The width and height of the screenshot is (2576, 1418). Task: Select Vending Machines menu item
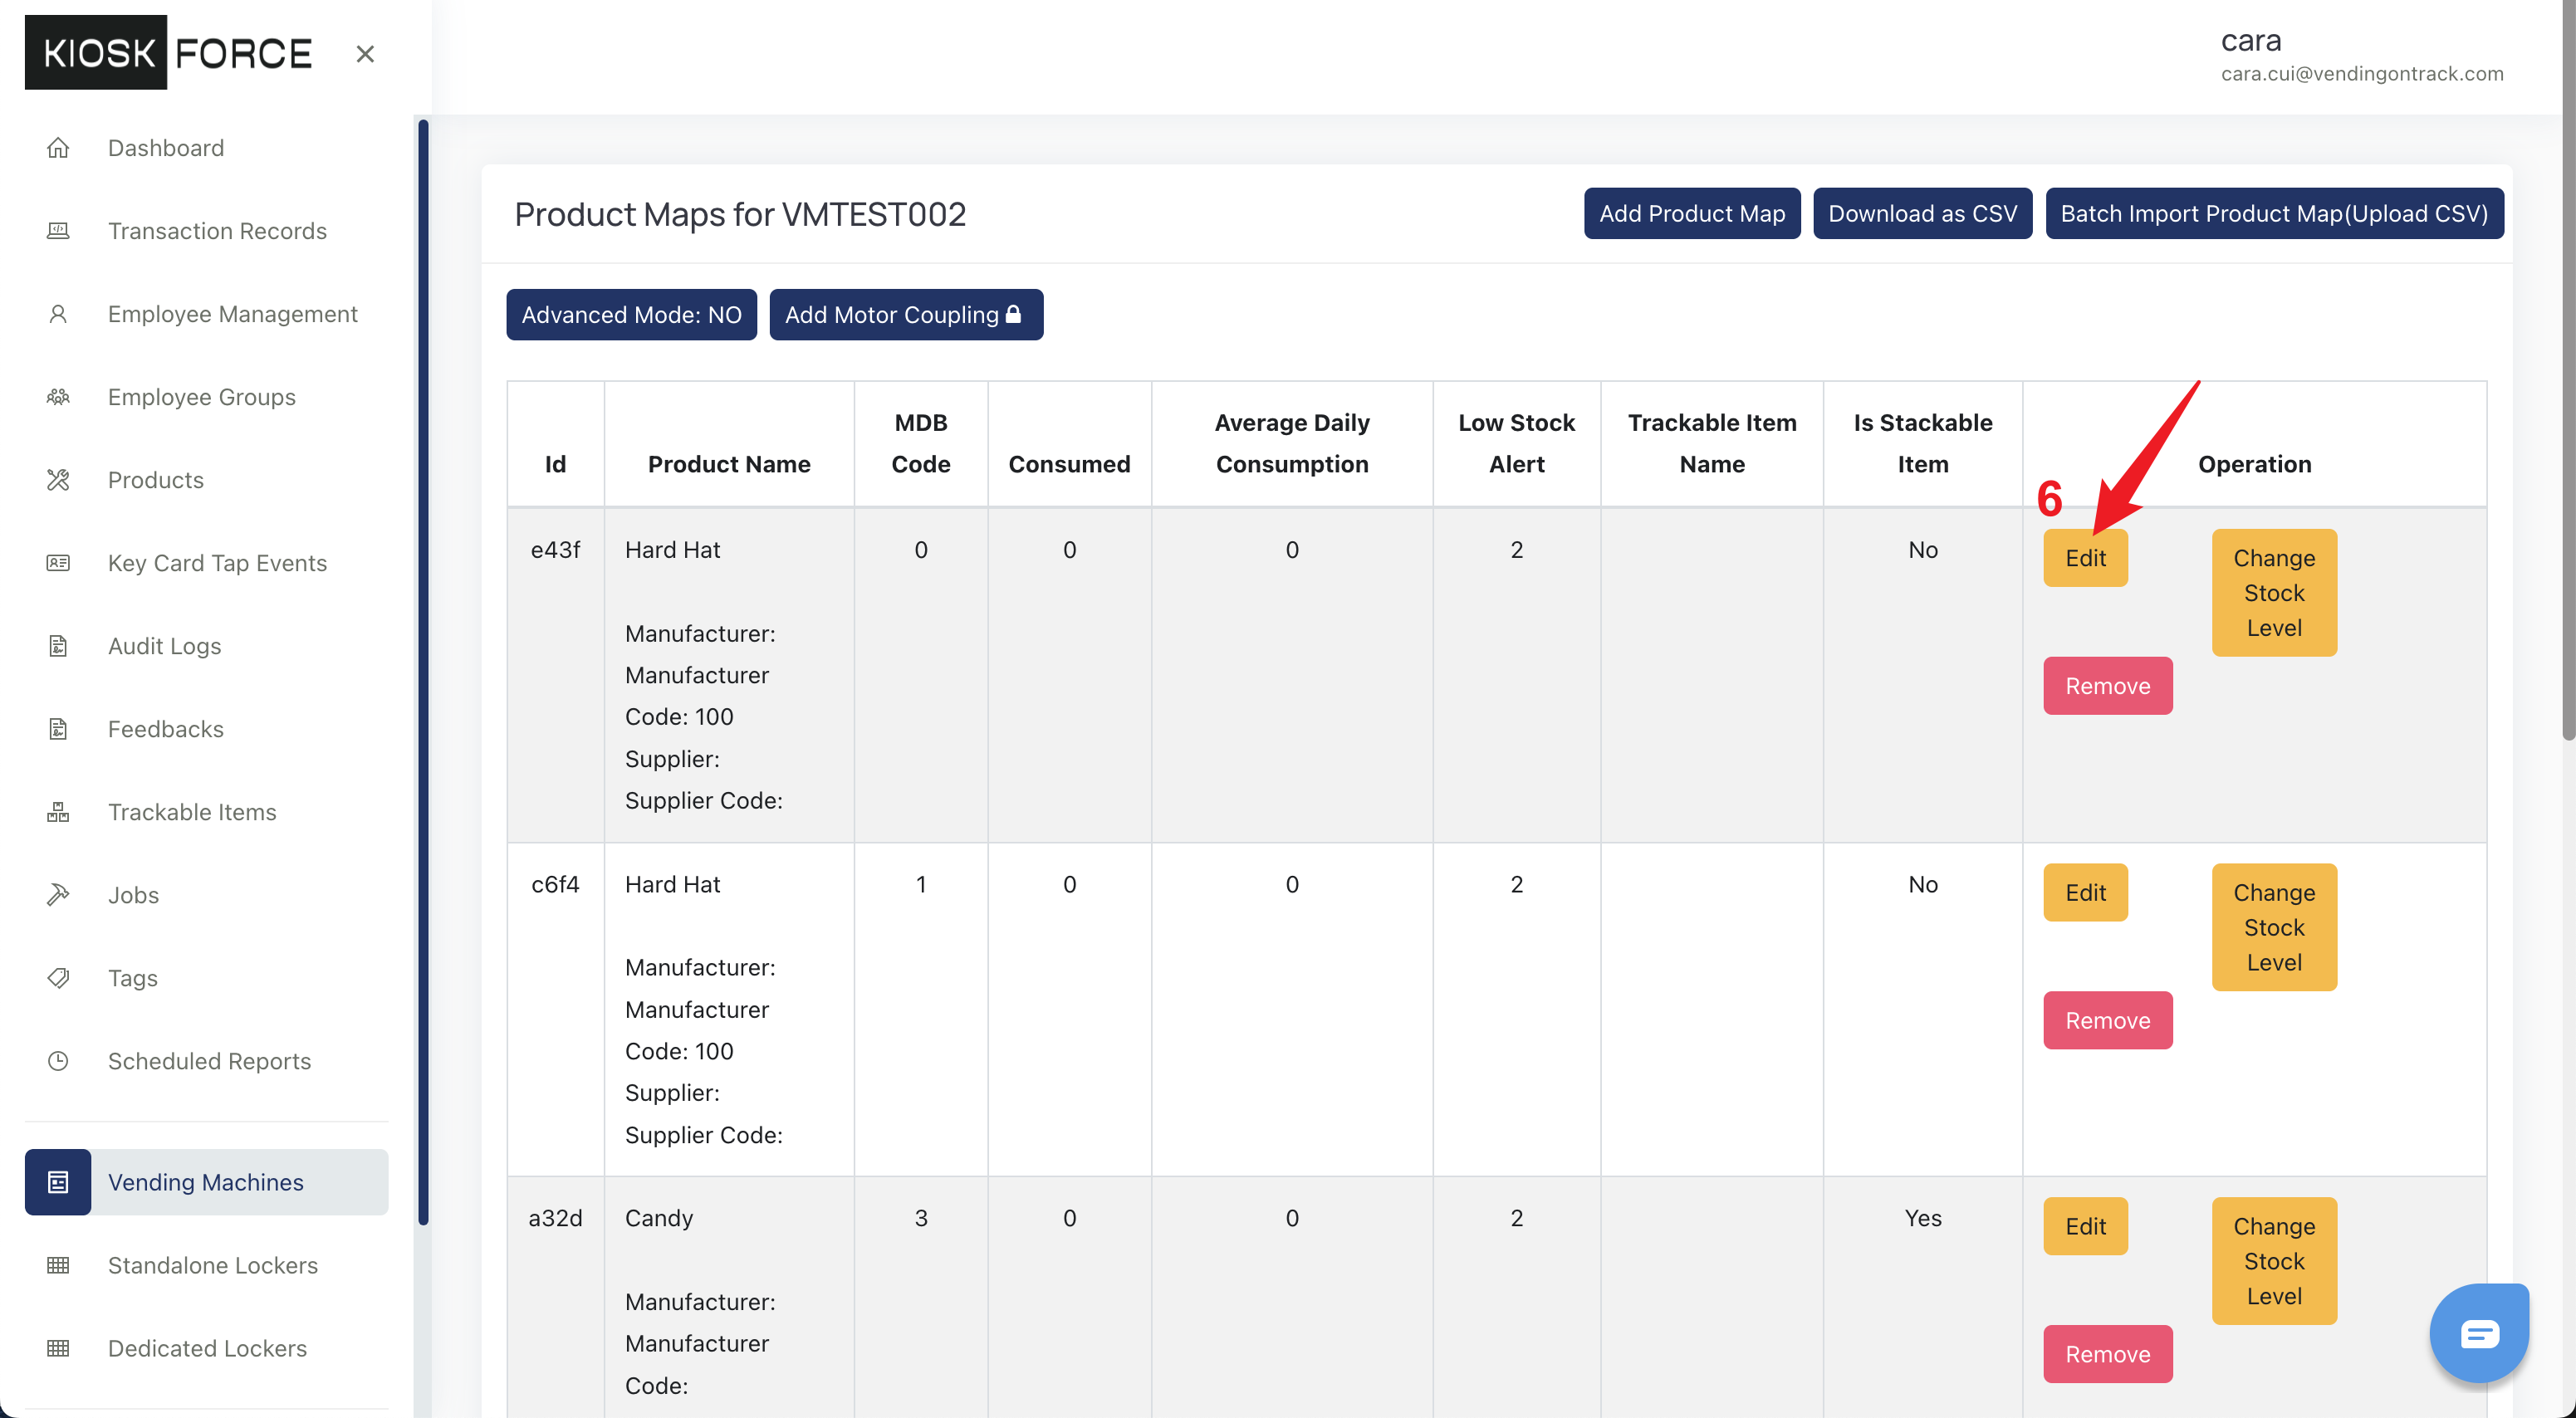click(206, 1182)
